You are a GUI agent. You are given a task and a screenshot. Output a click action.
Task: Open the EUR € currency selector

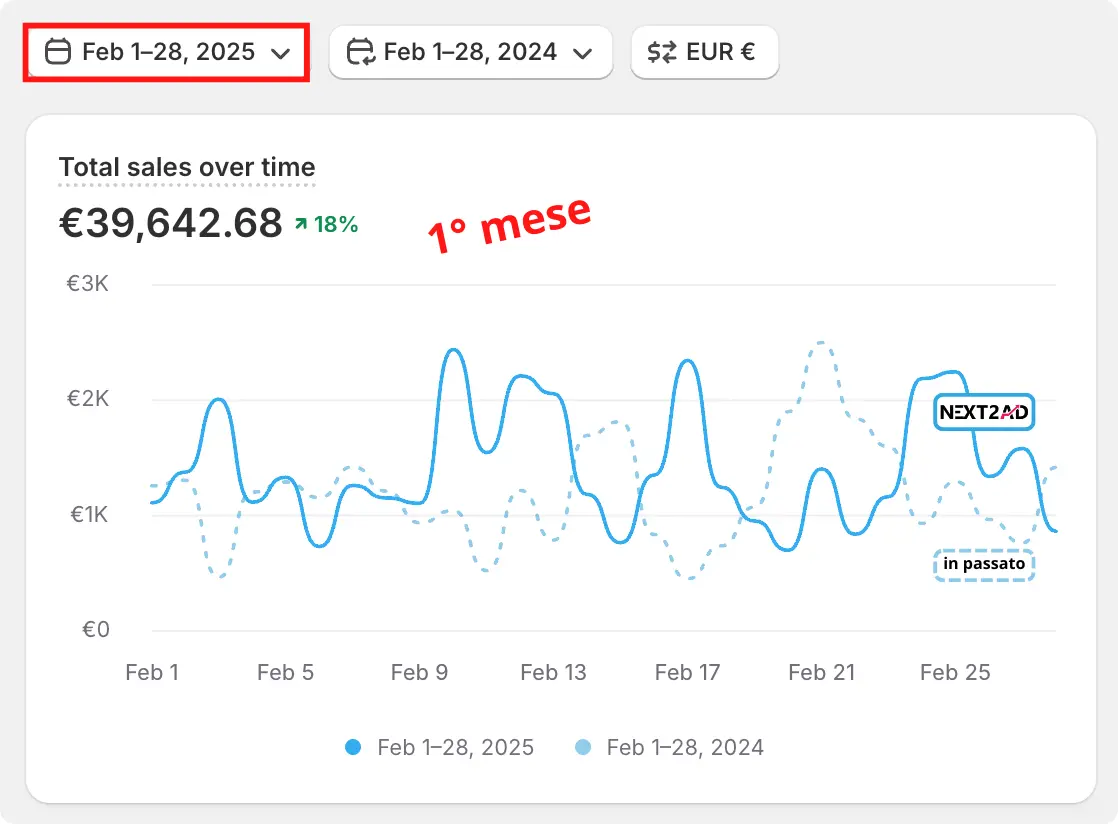704,52
